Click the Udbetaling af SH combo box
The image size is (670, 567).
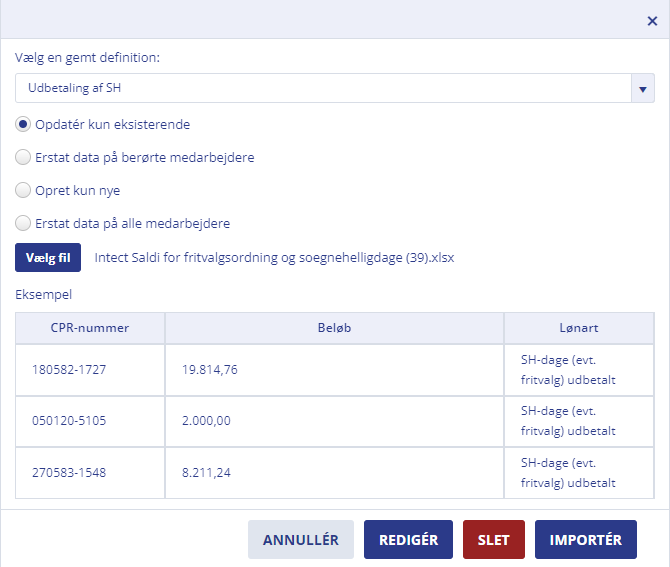tap(335, 88)
